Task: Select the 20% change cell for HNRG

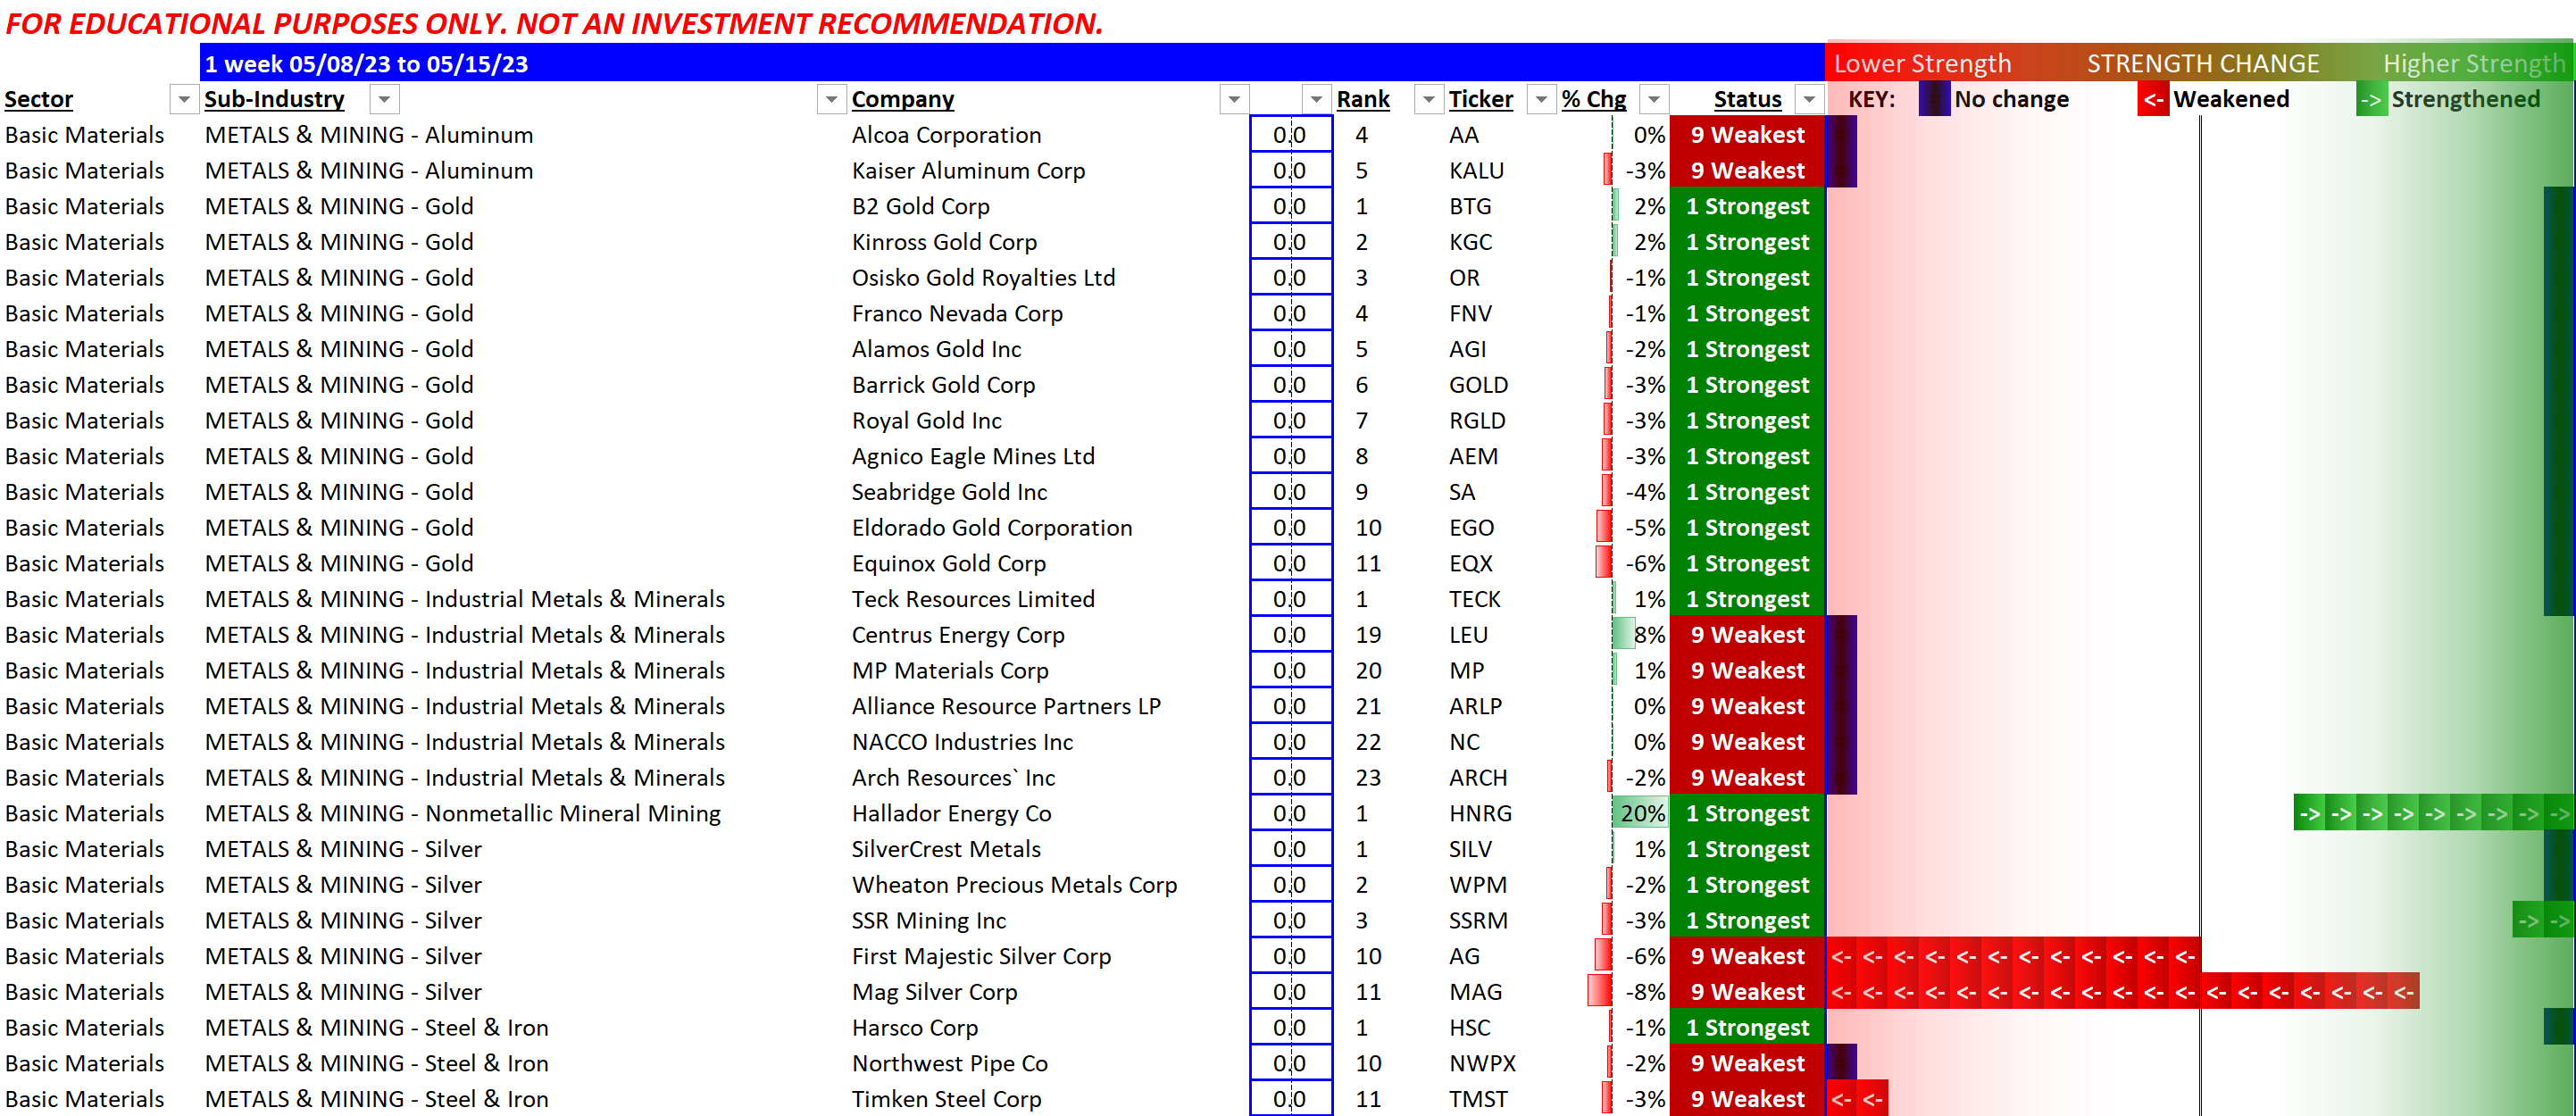Action: 1640,813
